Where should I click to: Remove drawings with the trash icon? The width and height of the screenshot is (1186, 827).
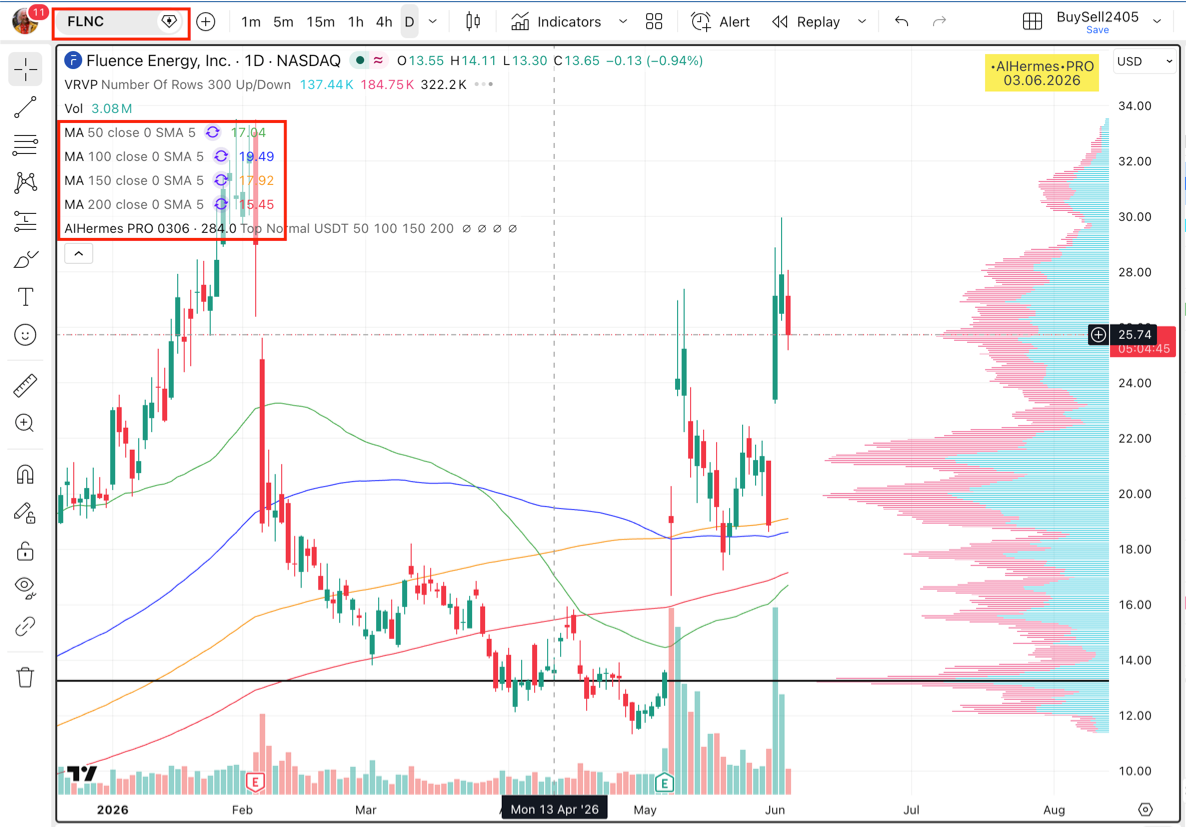25,677
